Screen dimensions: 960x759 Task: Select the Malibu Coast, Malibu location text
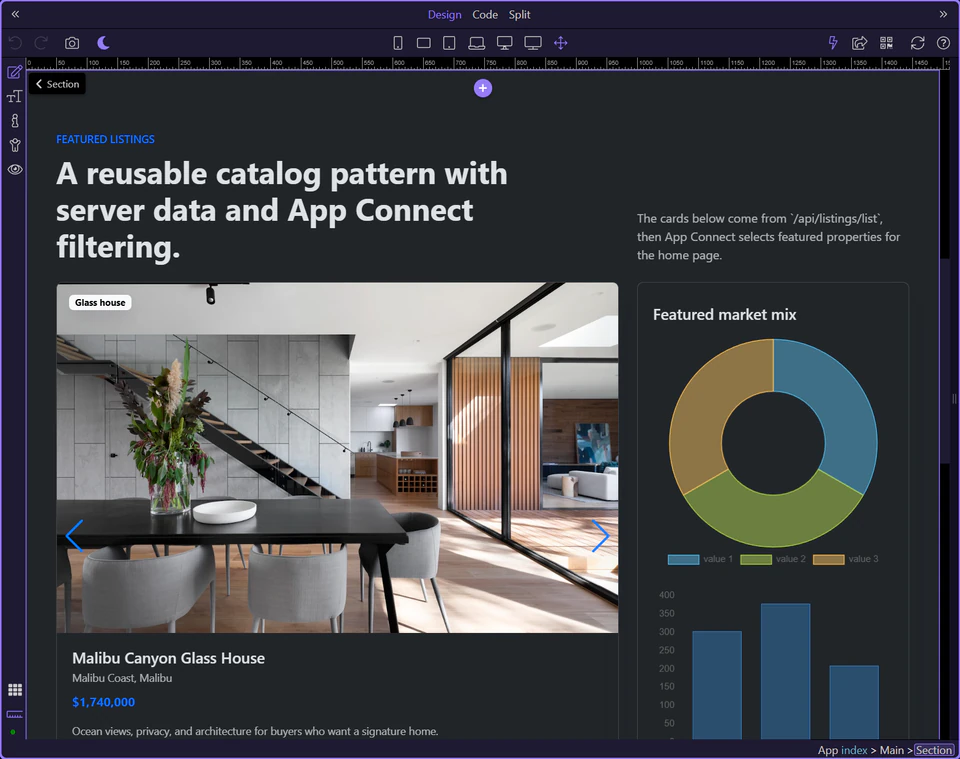click(x=122, y=678)
